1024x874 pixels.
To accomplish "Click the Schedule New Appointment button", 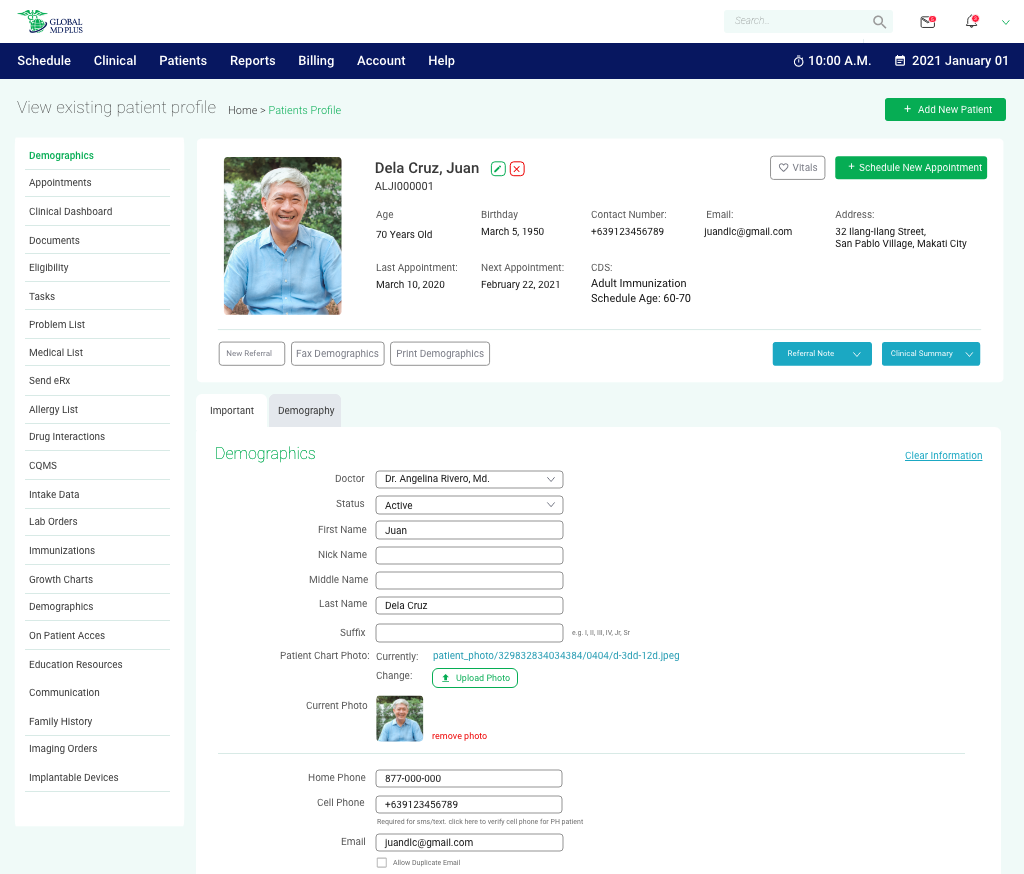I will [910, 167].
